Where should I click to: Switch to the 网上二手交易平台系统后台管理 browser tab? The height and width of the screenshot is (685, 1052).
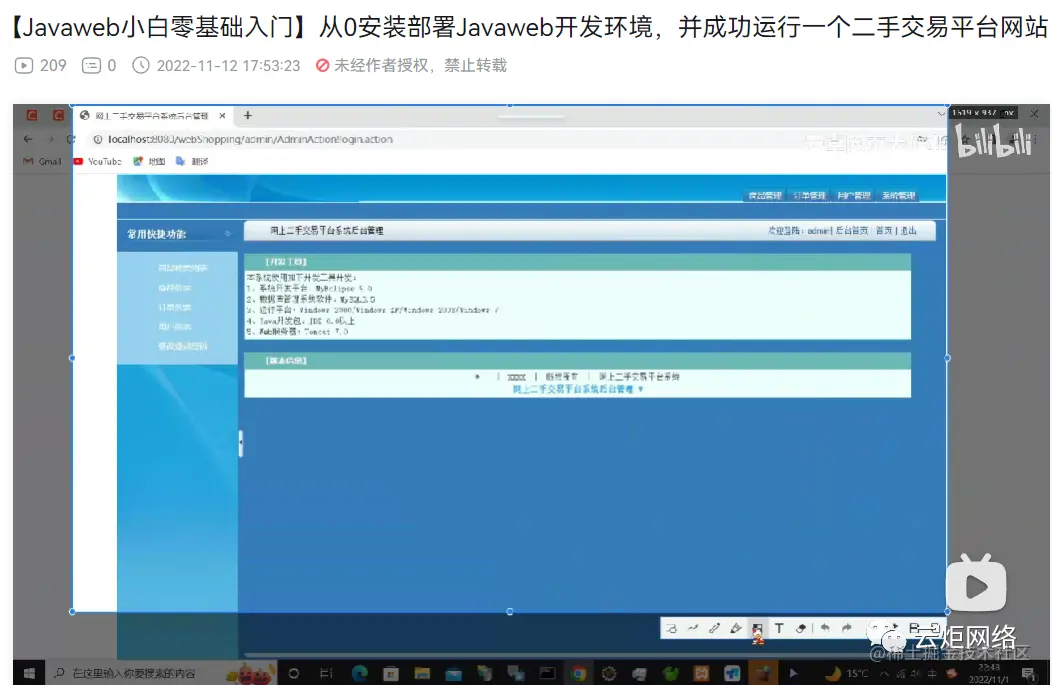point(150,114)
